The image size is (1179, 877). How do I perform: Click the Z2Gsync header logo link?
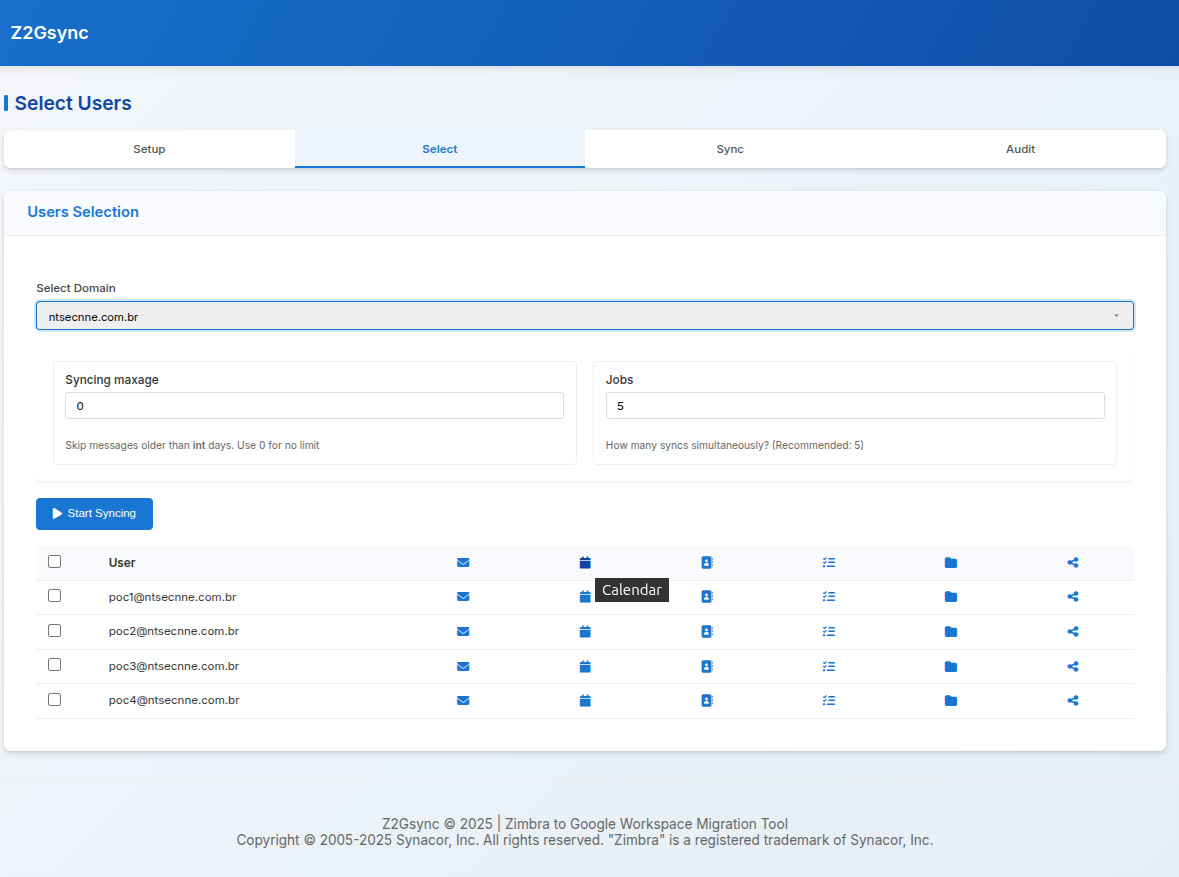[x=49, y=32]
